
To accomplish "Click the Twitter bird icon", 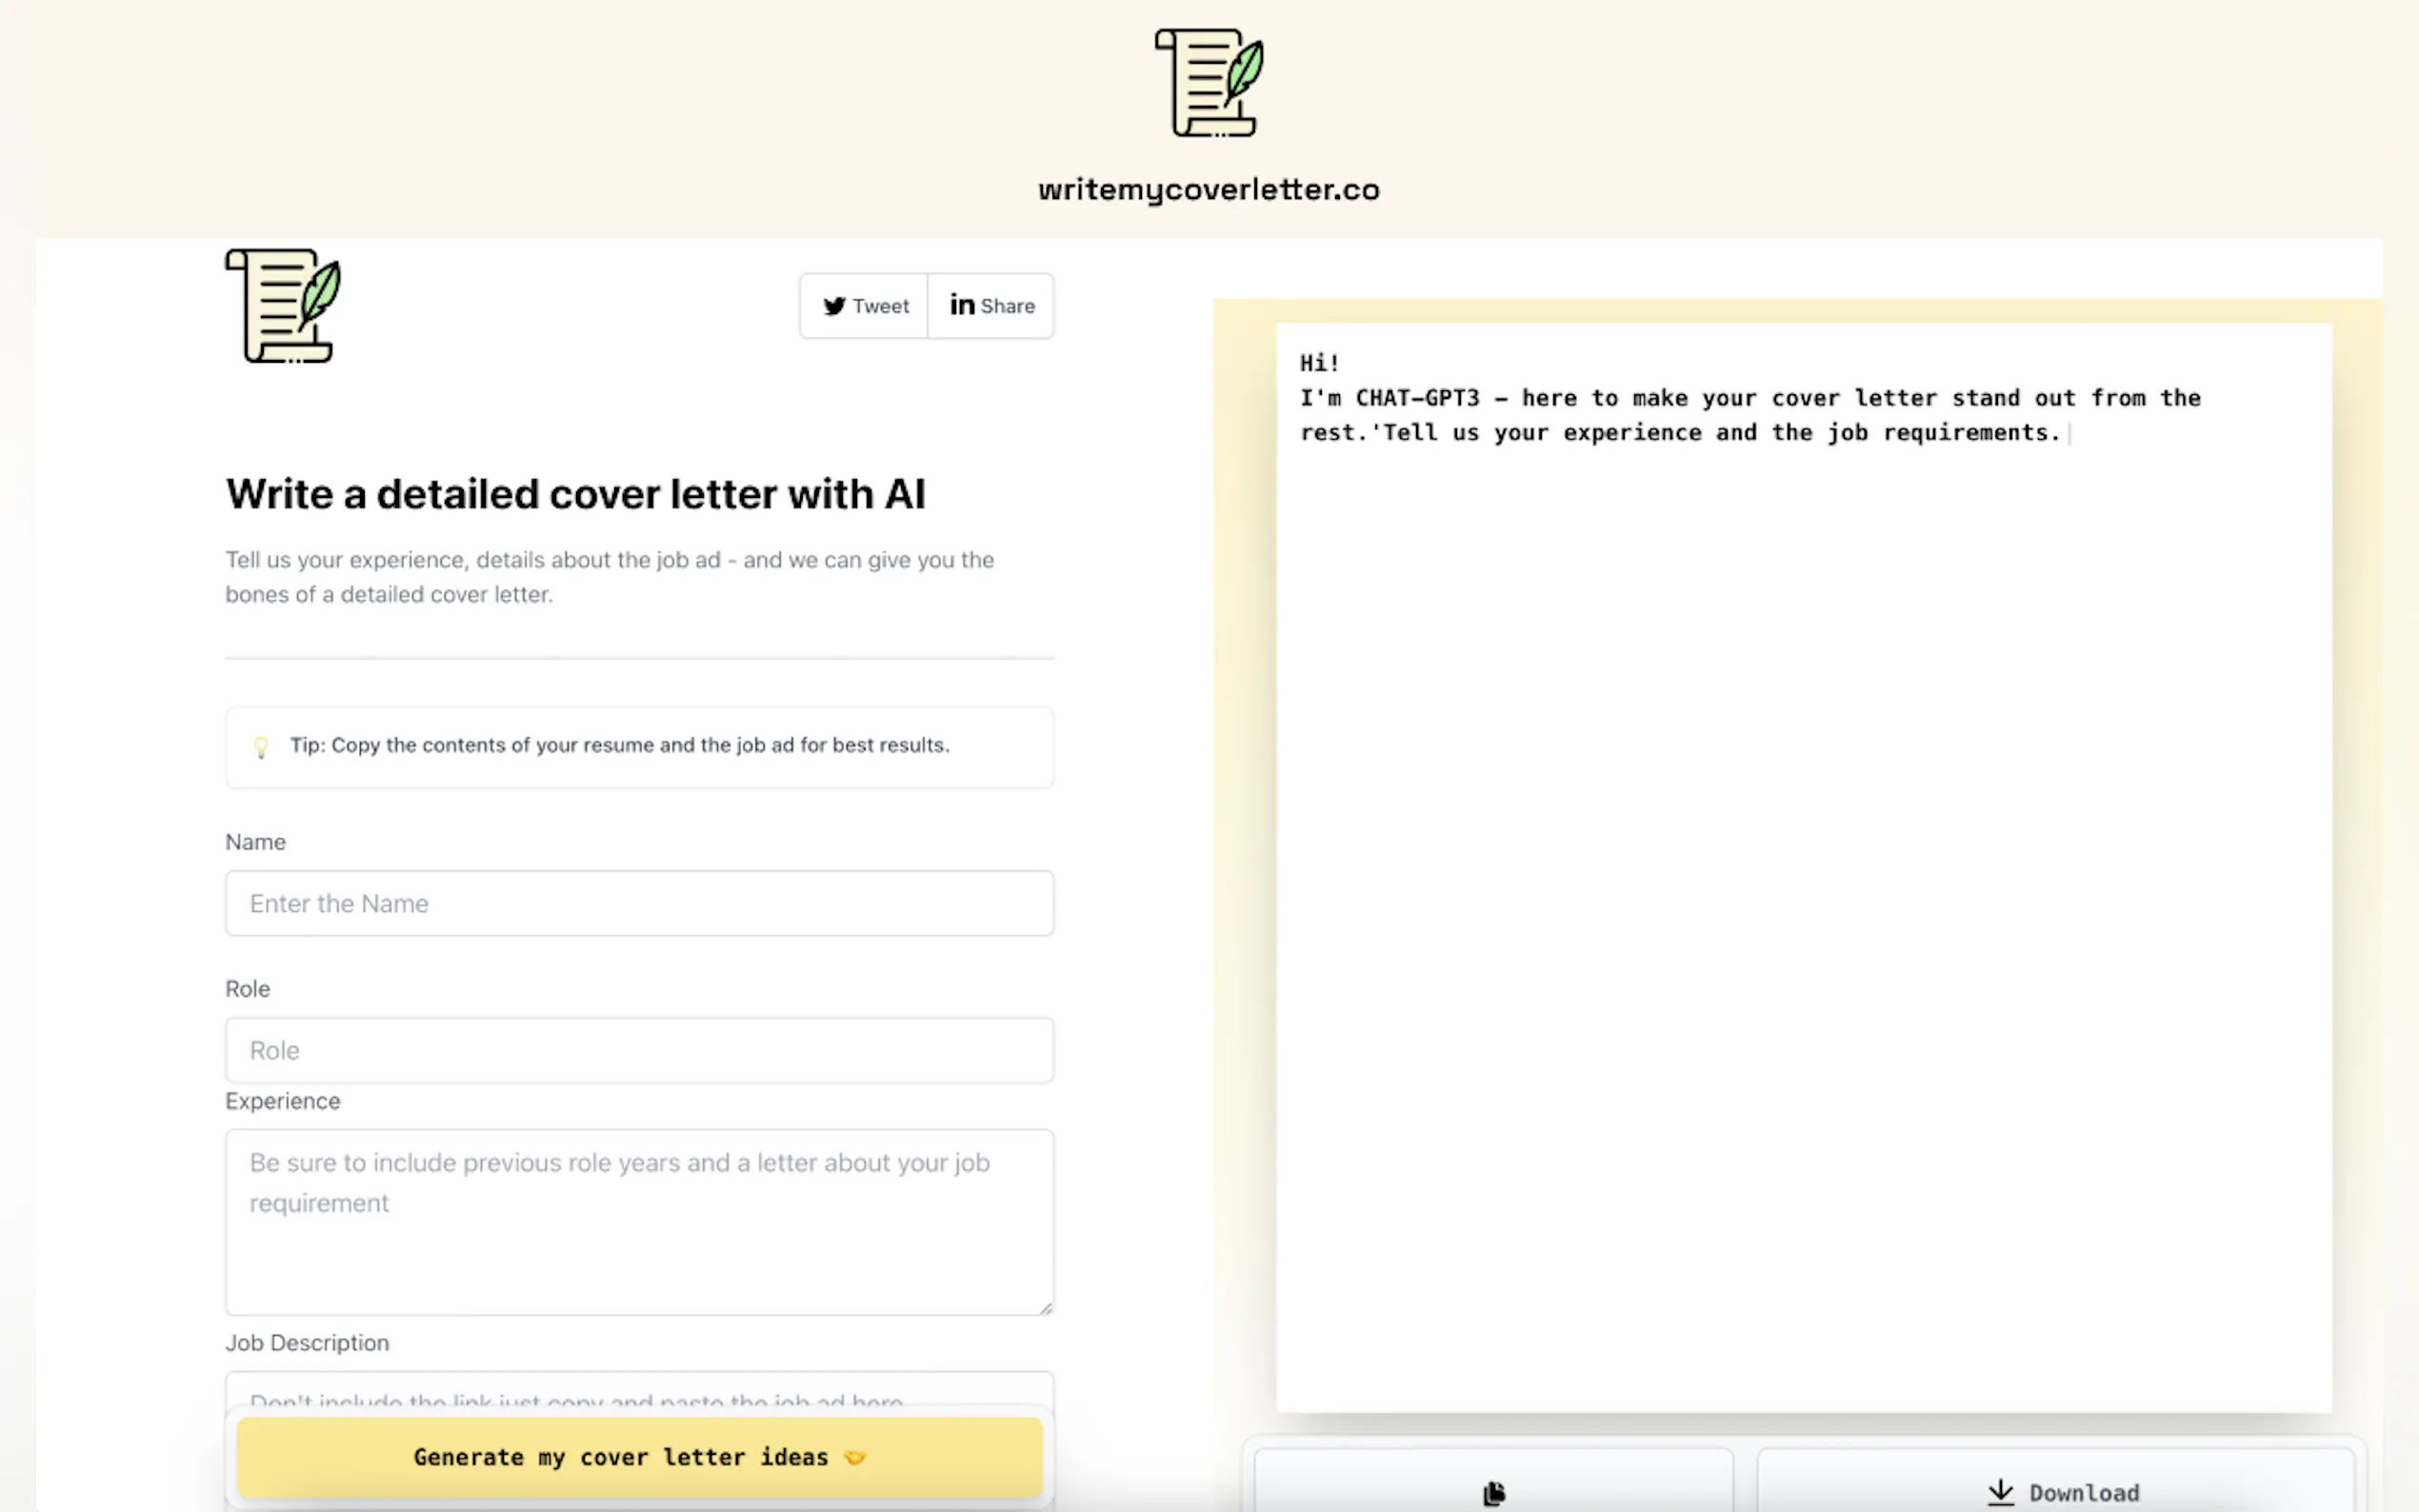I will coord(834,306).
